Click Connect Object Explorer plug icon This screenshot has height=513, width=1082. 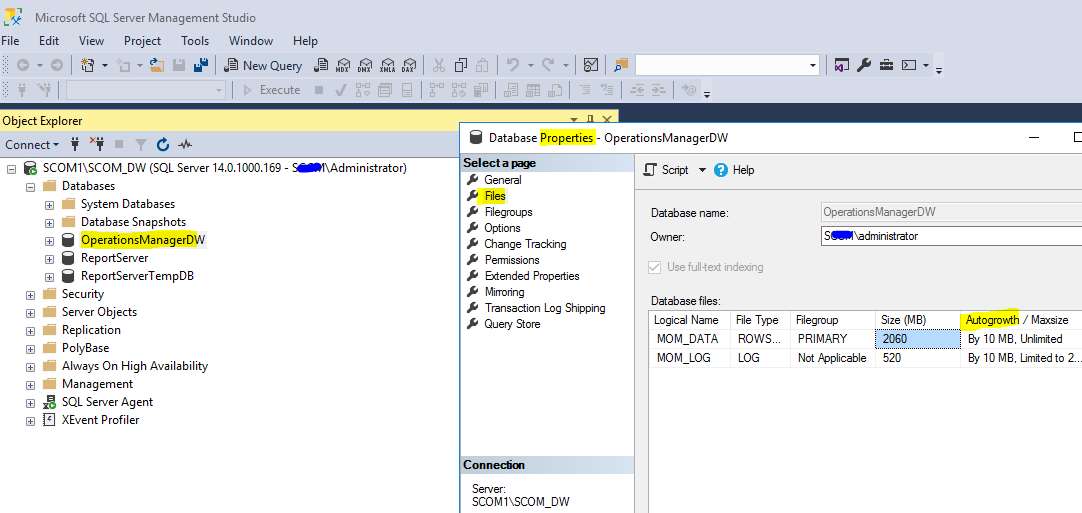coord(75,144)
